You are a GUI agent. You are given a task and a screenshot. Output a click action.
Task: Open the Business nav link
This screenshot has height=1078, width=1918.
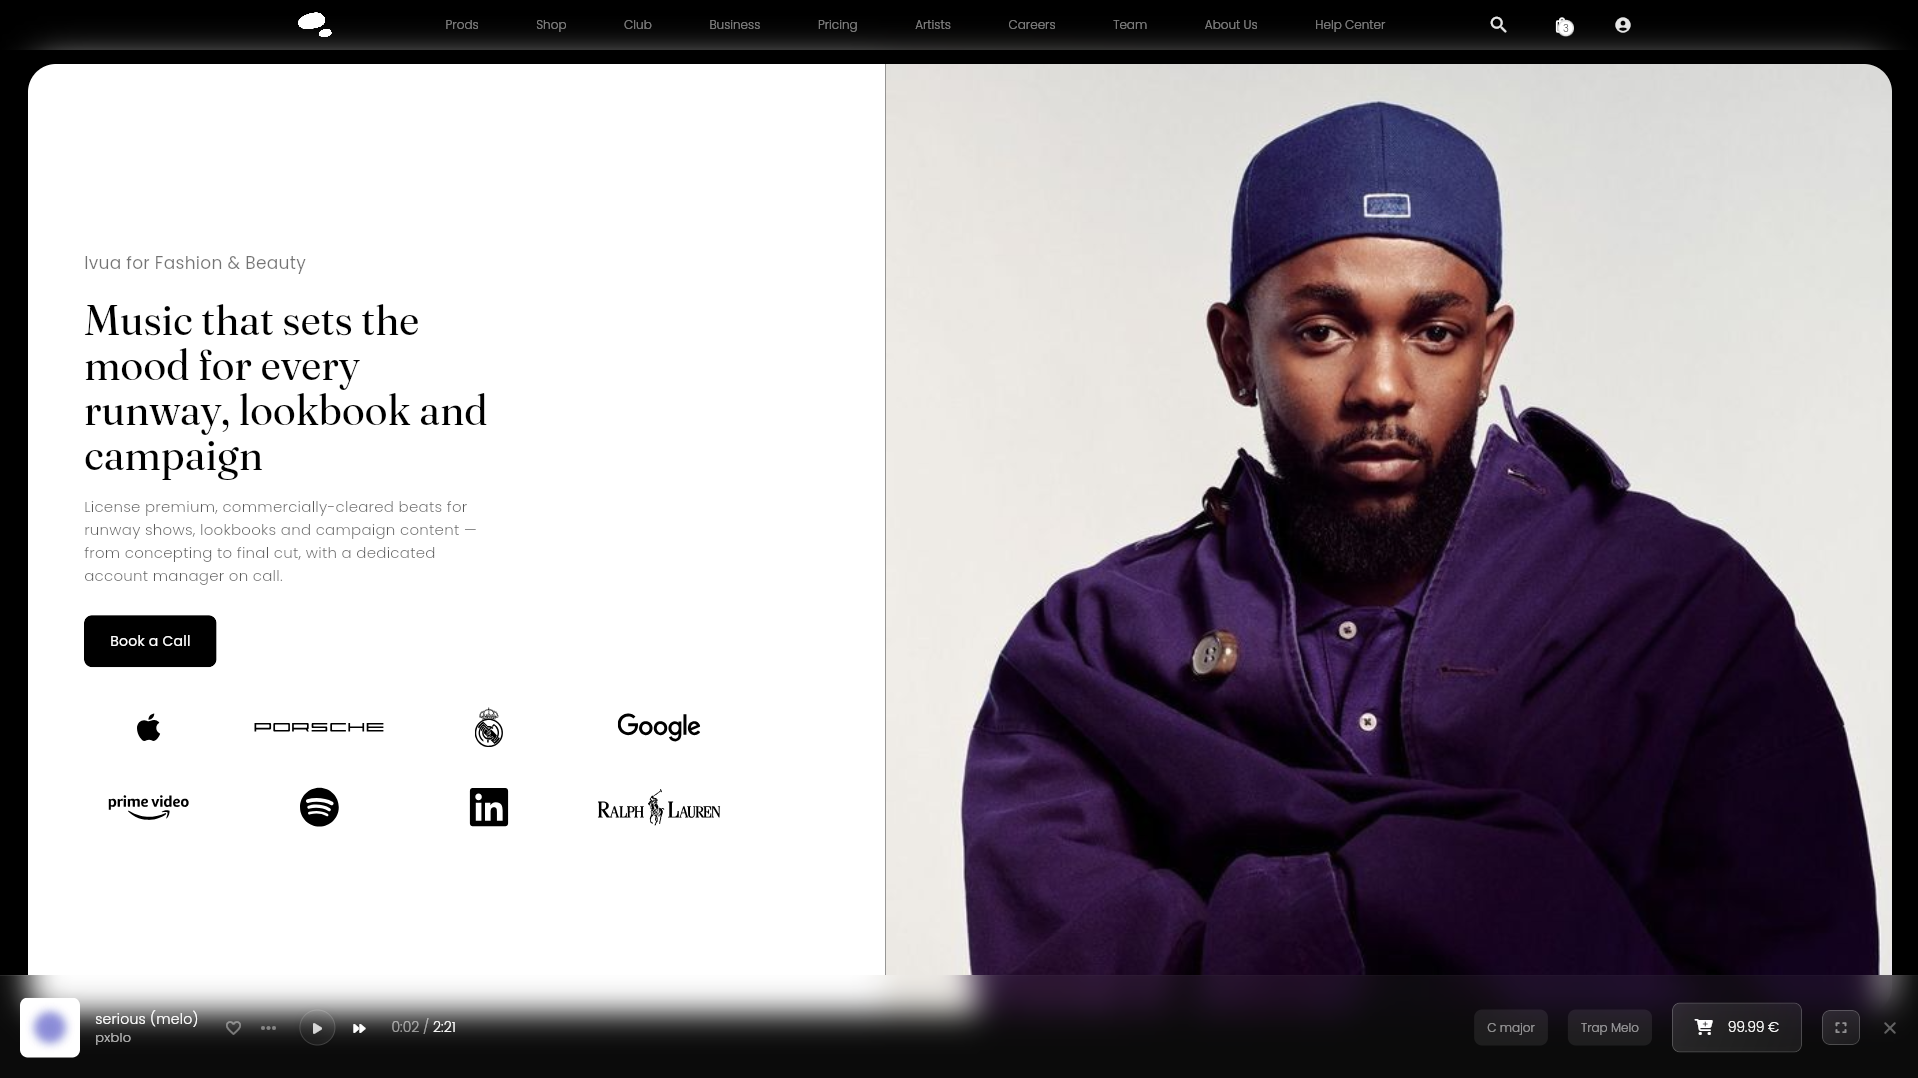(735, 25)
